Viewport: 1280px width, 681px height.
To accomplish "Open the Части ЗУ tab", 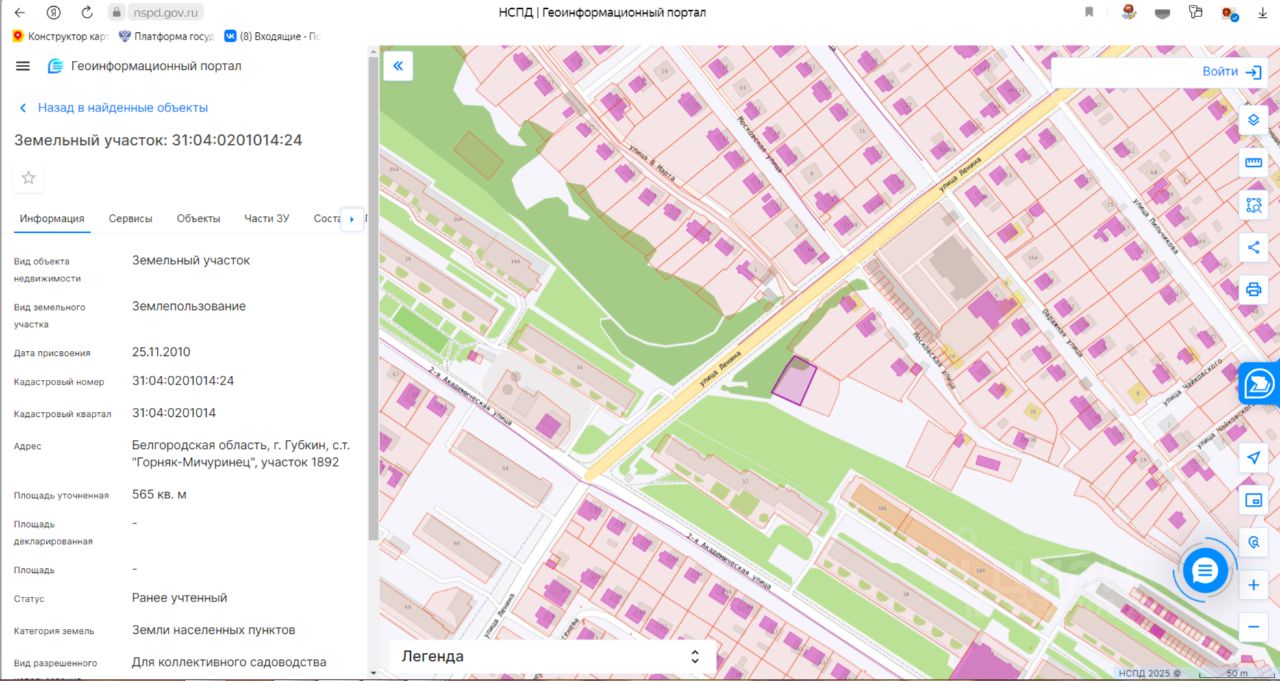I will click(x=266, y=219).
